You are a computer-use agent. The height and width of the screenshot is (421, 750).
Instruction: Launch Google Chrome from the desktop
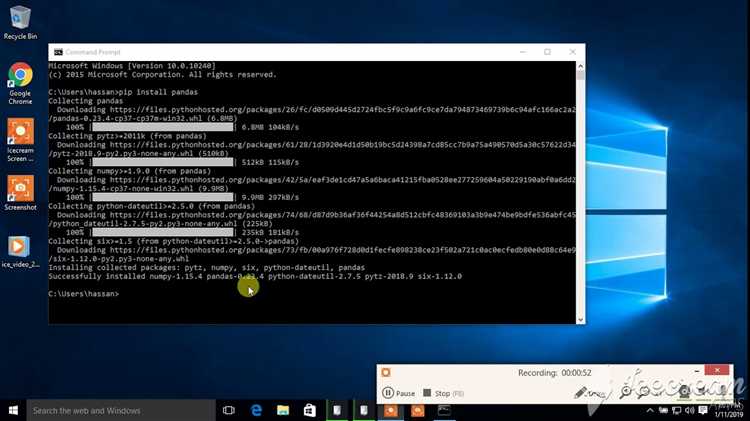tap(20, 83)
